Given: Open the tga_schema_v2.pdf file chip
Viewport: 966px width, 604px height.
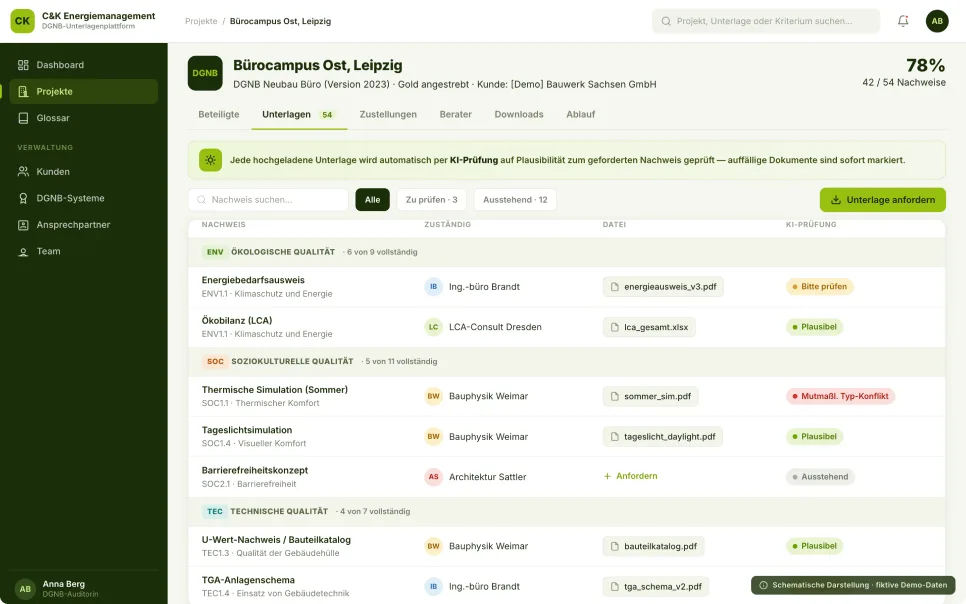Looking at the screenshot, I should coord(656,586).
